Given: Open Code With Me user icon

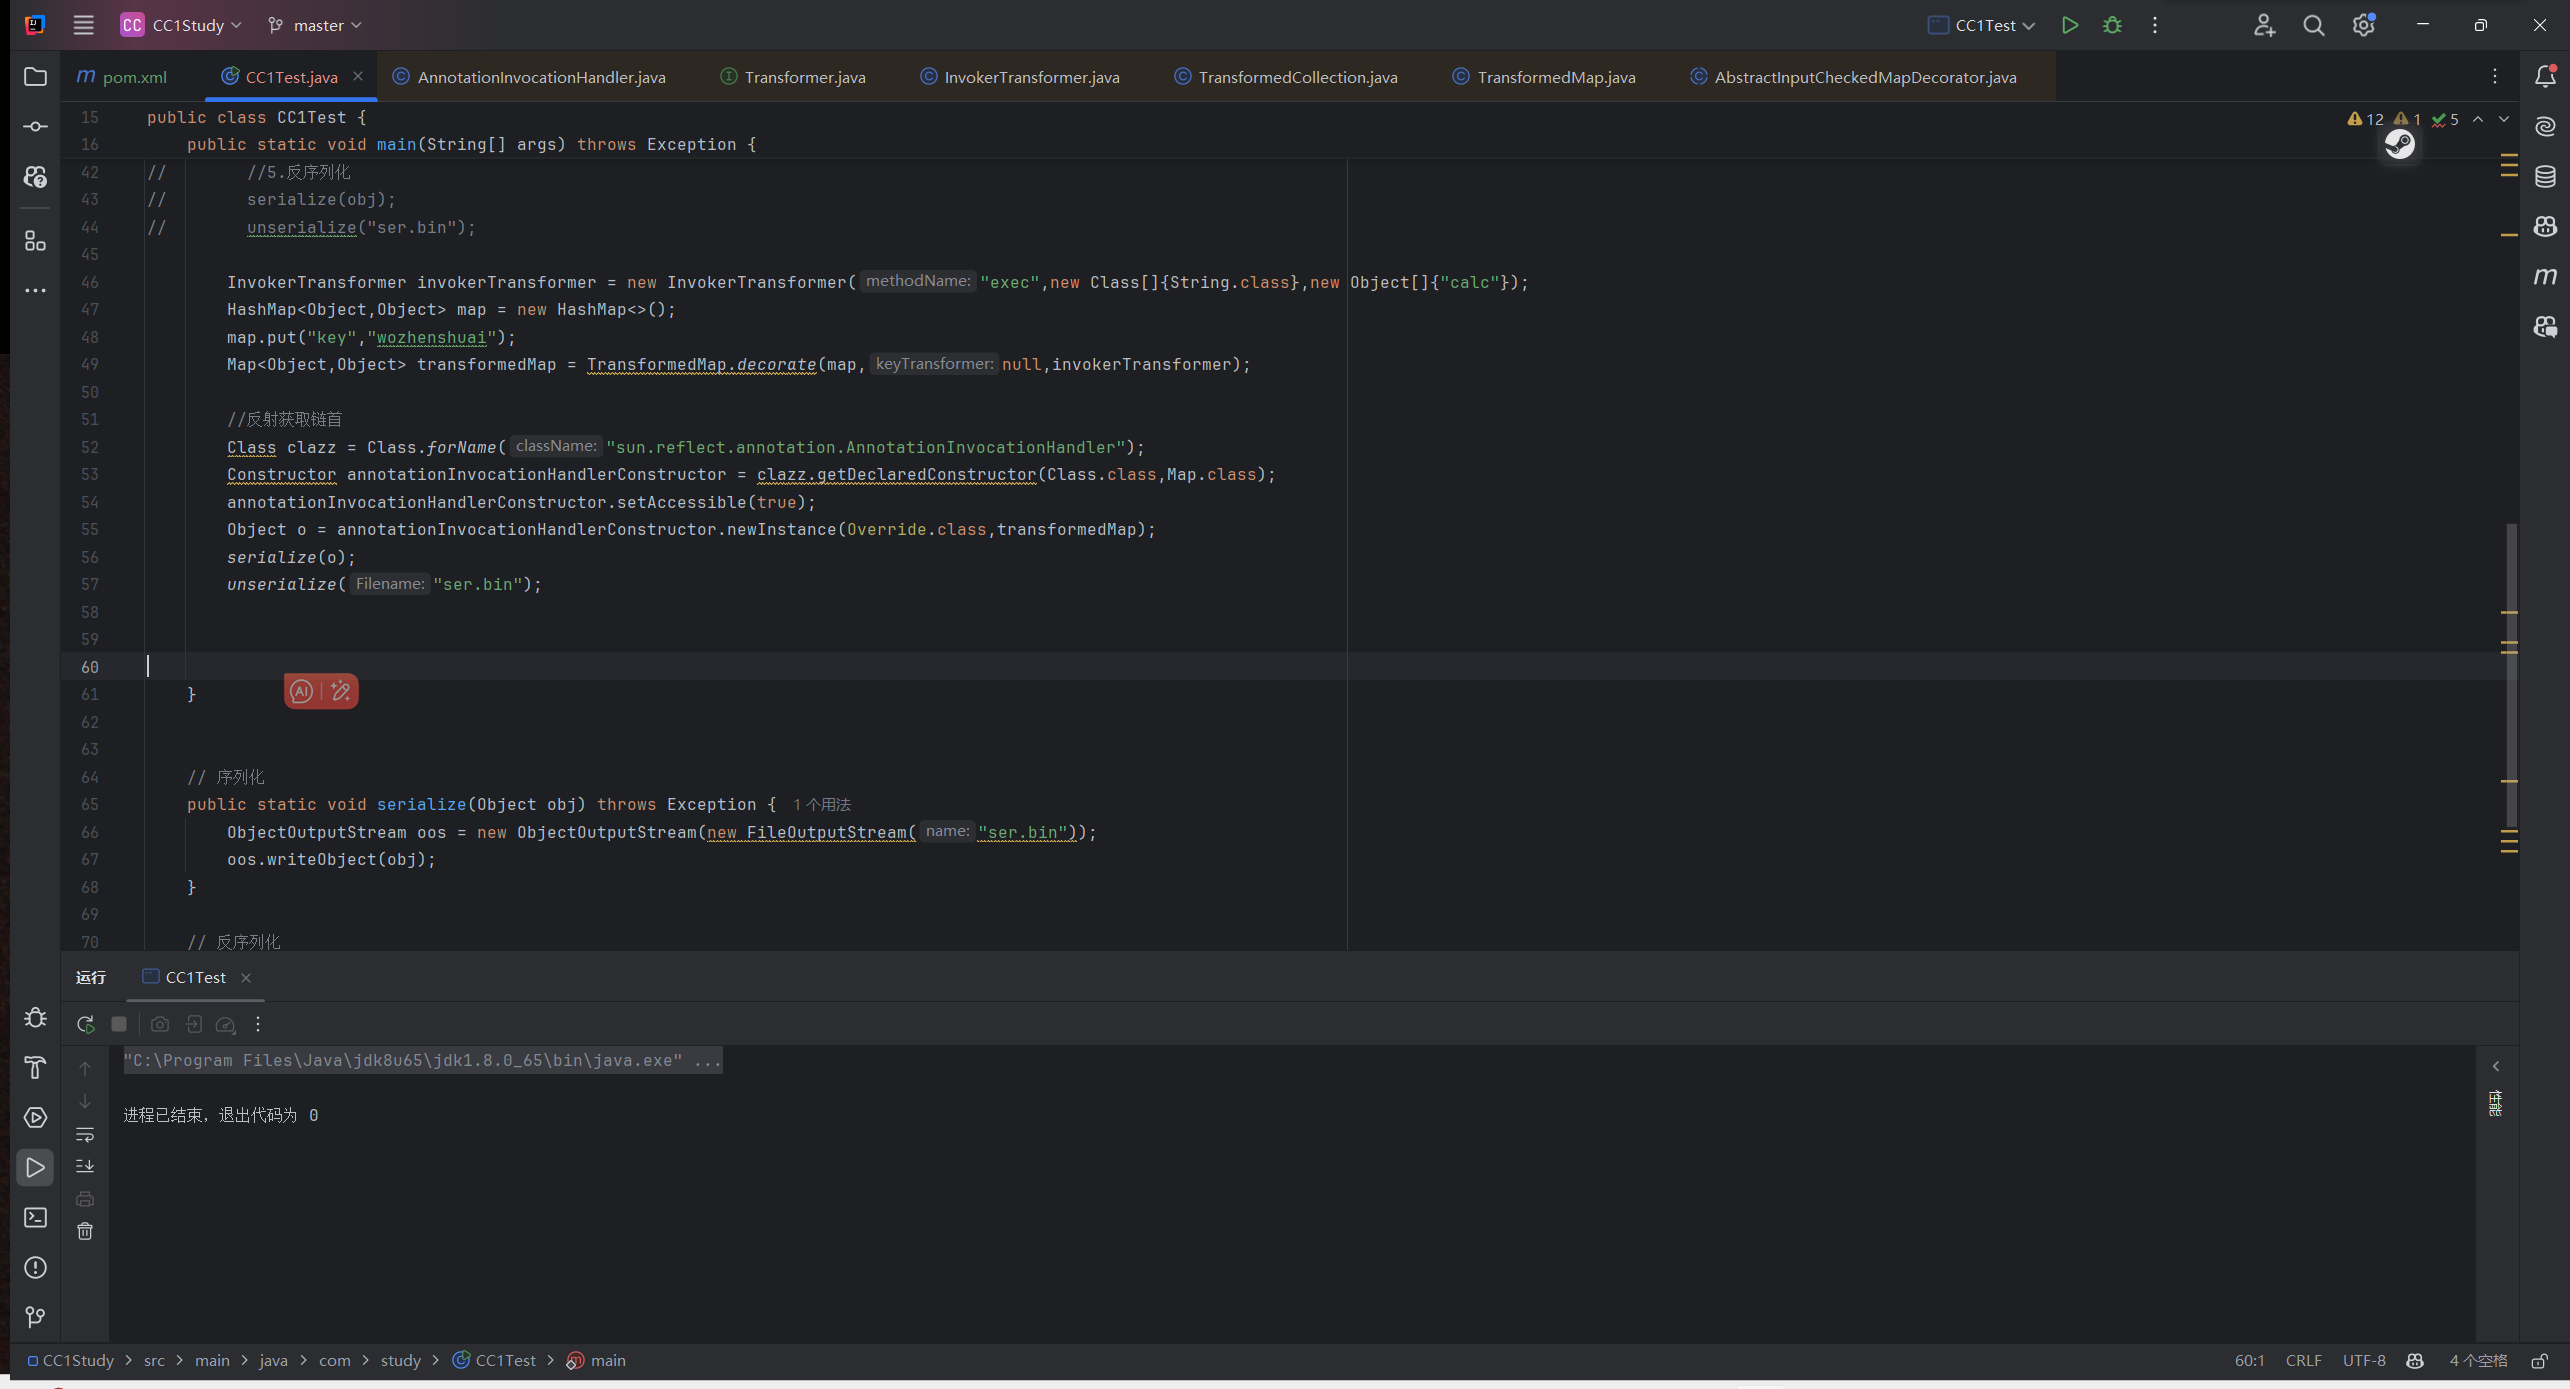Looking at the screenshot, I should (x=2265, y=25).
